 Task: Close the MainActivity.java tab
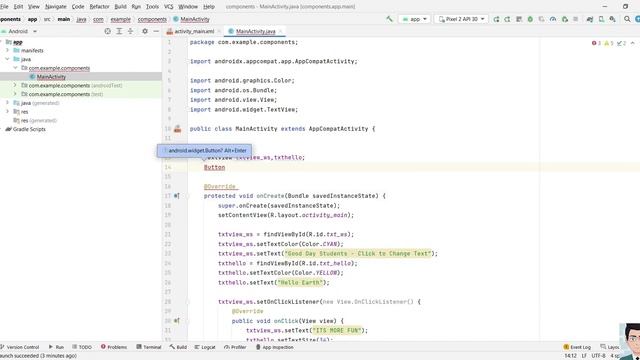(281, 31)
